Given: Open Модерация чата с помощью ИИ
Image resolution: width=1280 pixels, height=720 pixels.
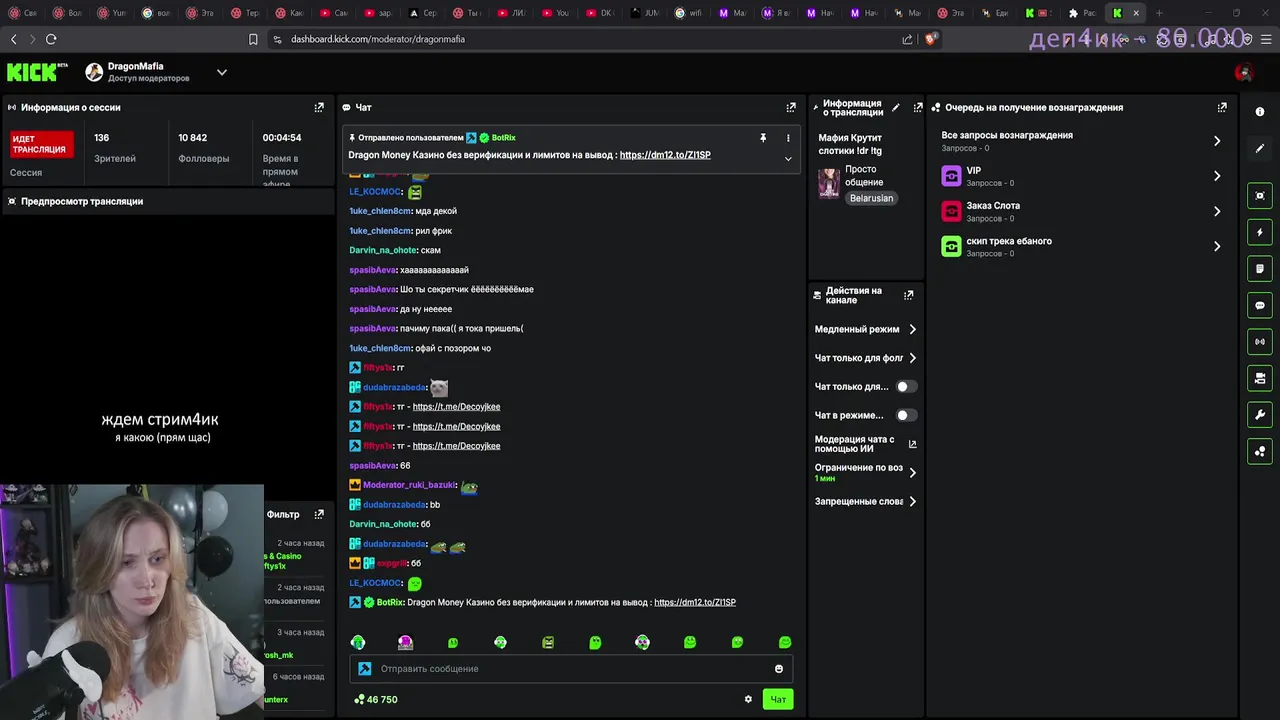Looking at the screenshot, I should 866,444.
